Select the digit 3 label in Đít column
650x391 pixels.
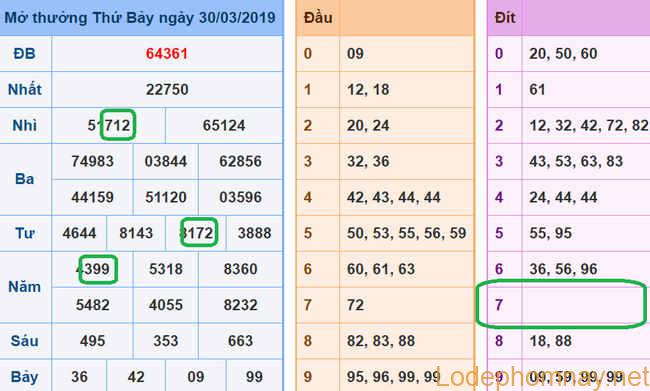tap(499, 161)
